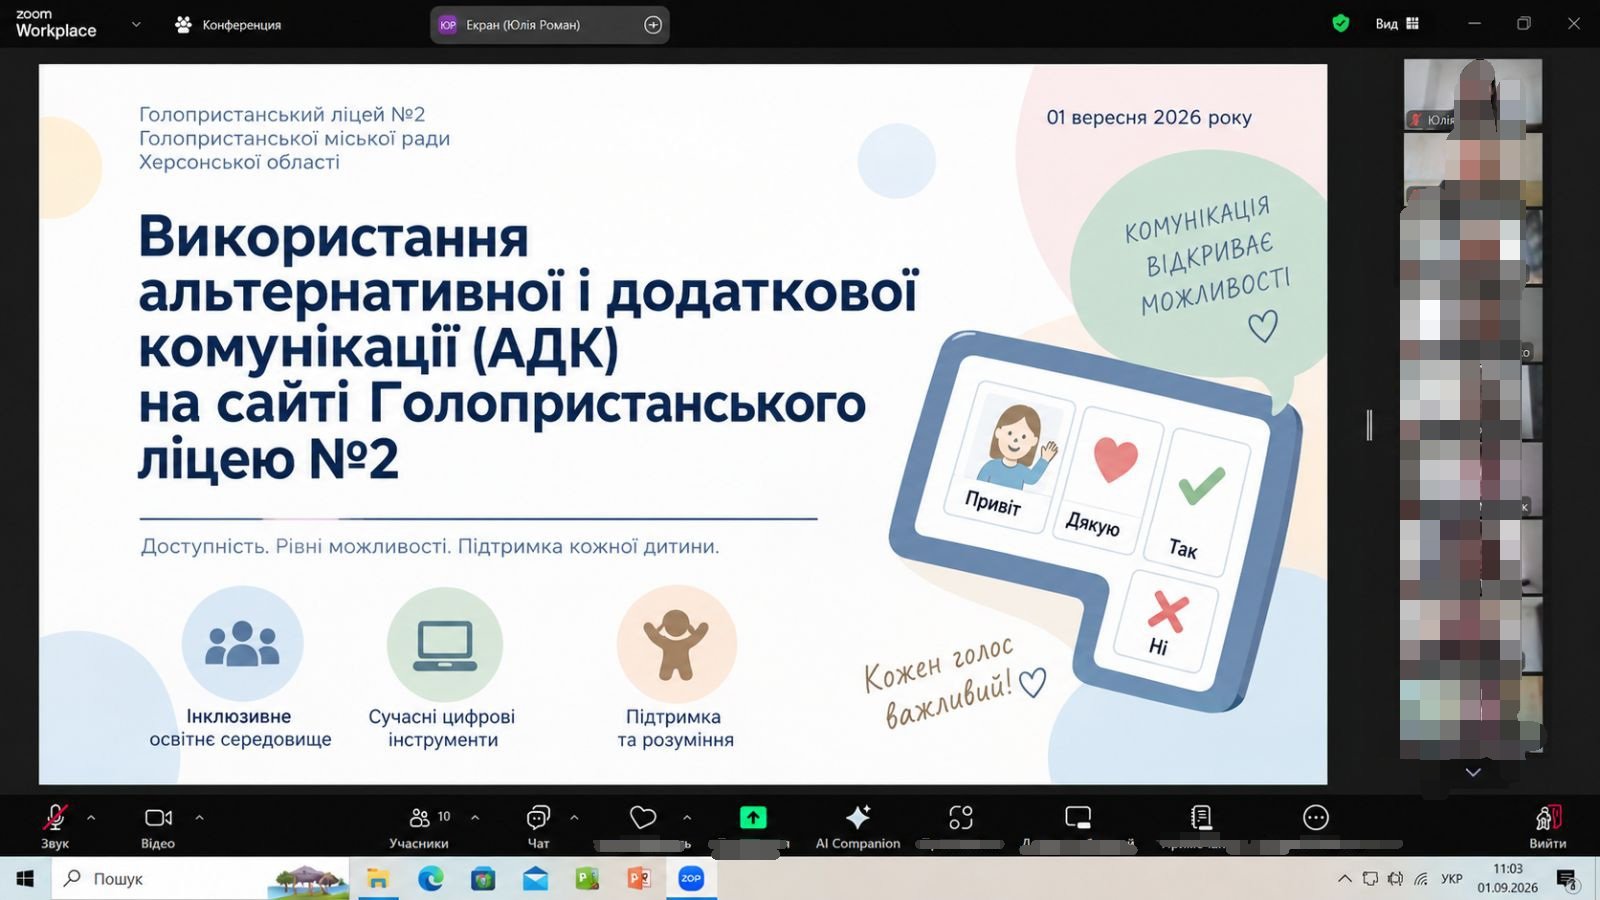Screen dimensions: 1600x900
Task: Open the Учасники participants panel
Action: pos(419,827)
